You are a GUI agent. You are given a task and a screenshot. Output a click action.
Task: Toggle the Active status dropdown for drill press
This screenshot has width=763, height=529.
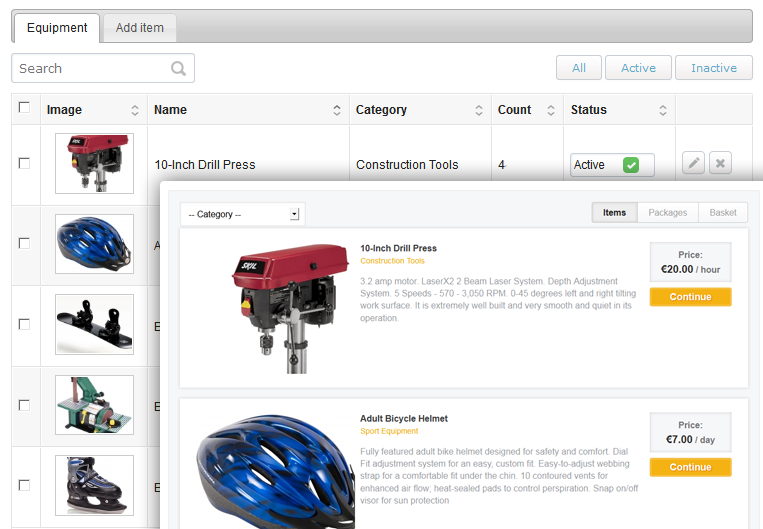pos(612,165)
